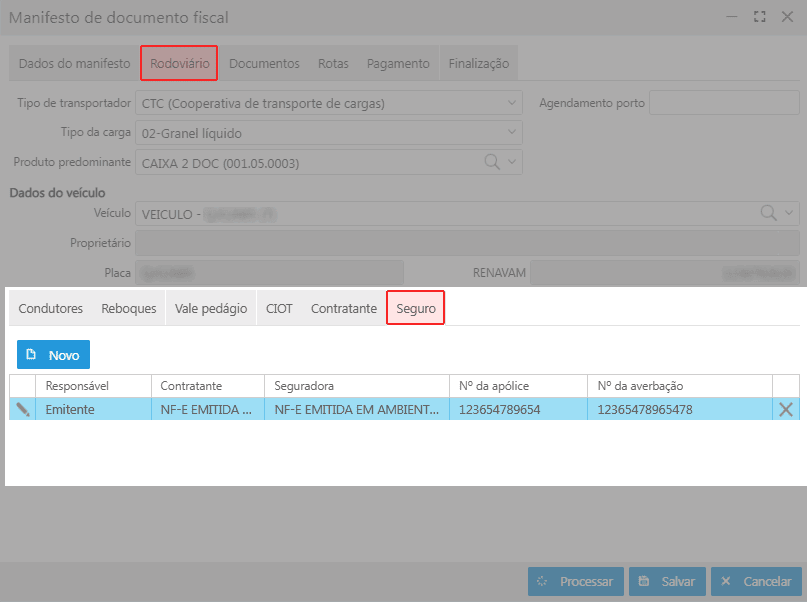The height and width of the screenshot is (602, 807).
Task: Click the Processar button
Action: coord(576,581)
